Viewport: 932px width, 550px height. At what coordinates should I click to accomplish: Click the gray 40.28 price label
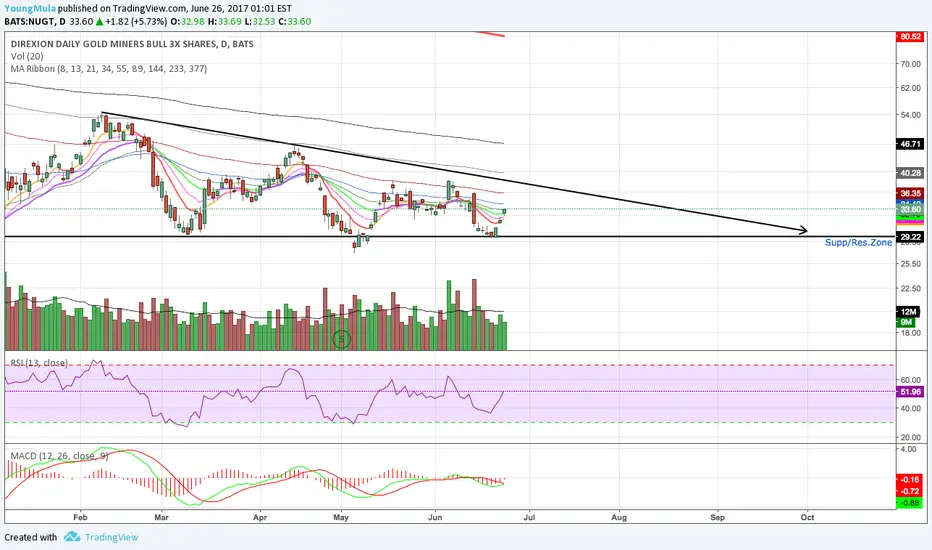click(910, 173)
